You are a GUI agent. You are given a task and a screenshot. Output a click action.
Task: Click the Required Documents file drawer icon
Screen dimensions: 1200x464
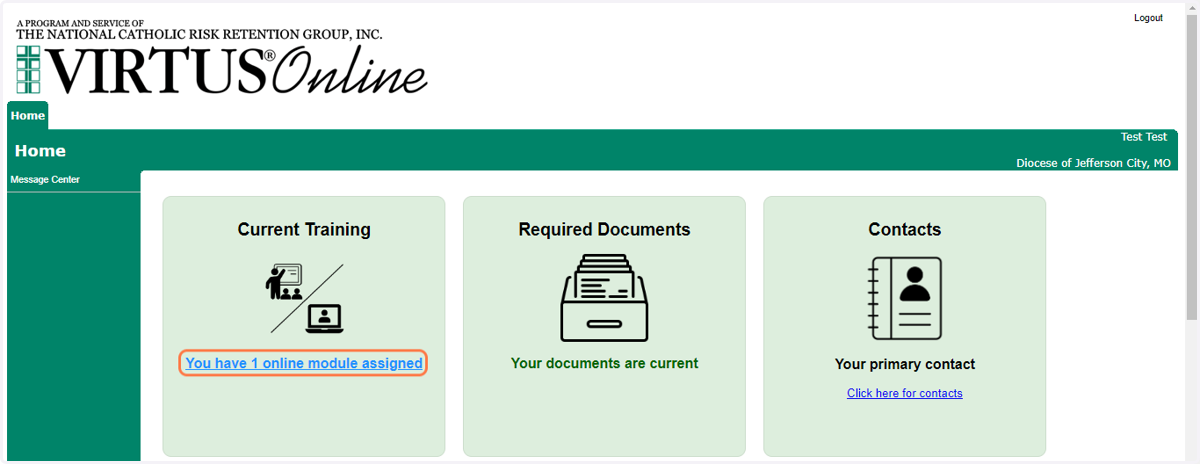604,297
